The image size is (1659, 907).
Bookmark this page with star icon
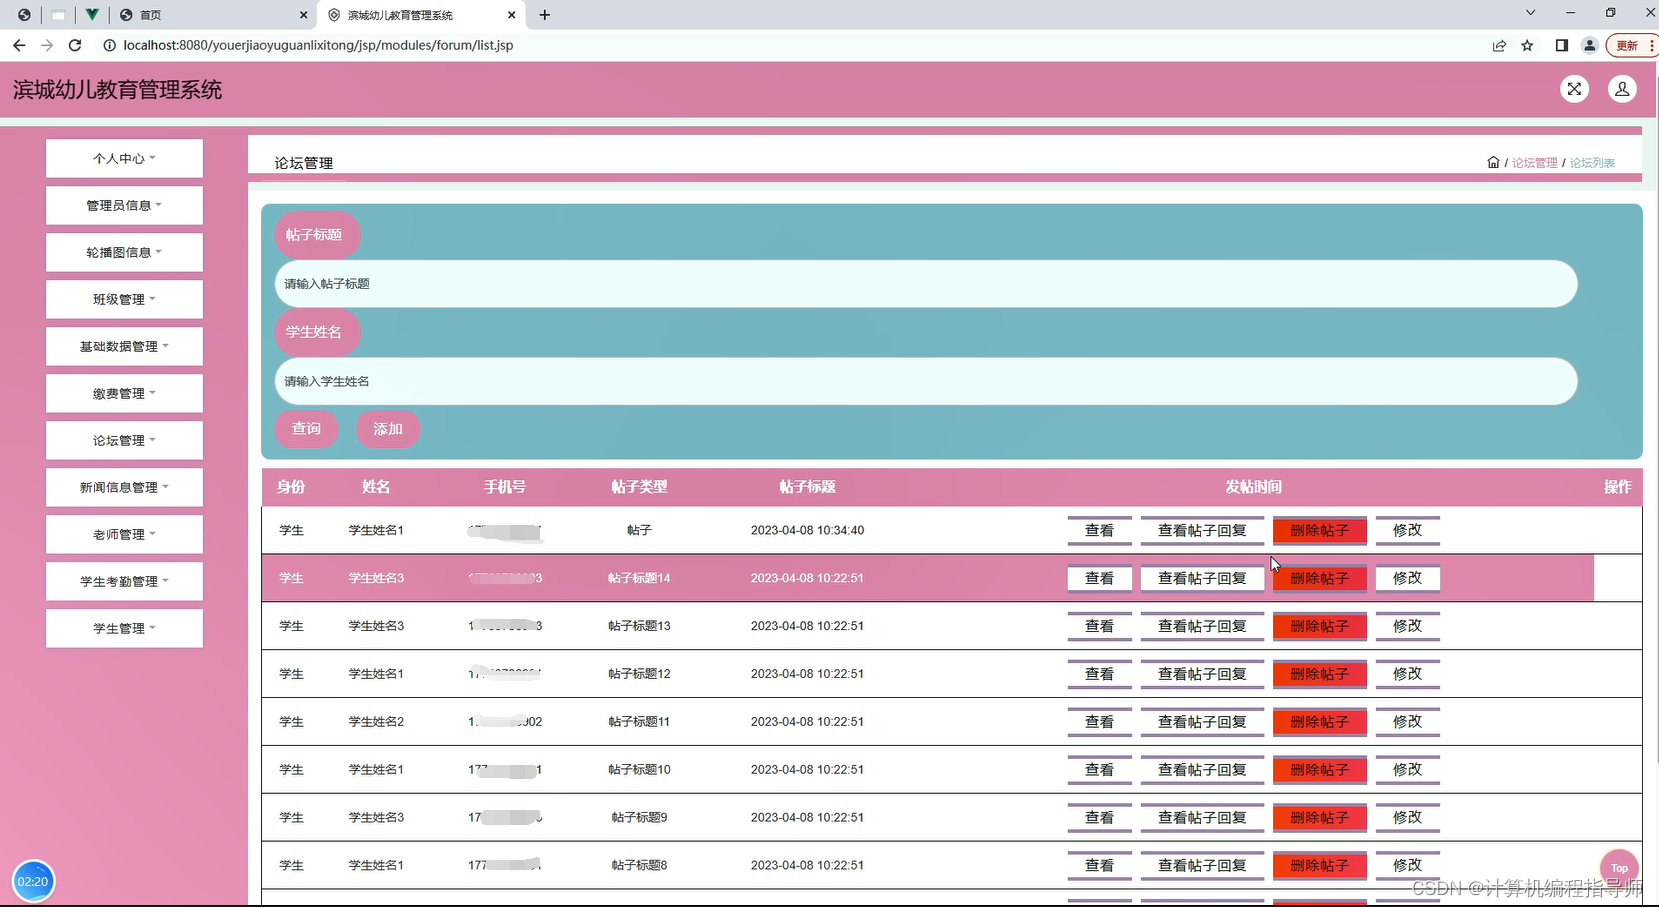(1527, 45)
